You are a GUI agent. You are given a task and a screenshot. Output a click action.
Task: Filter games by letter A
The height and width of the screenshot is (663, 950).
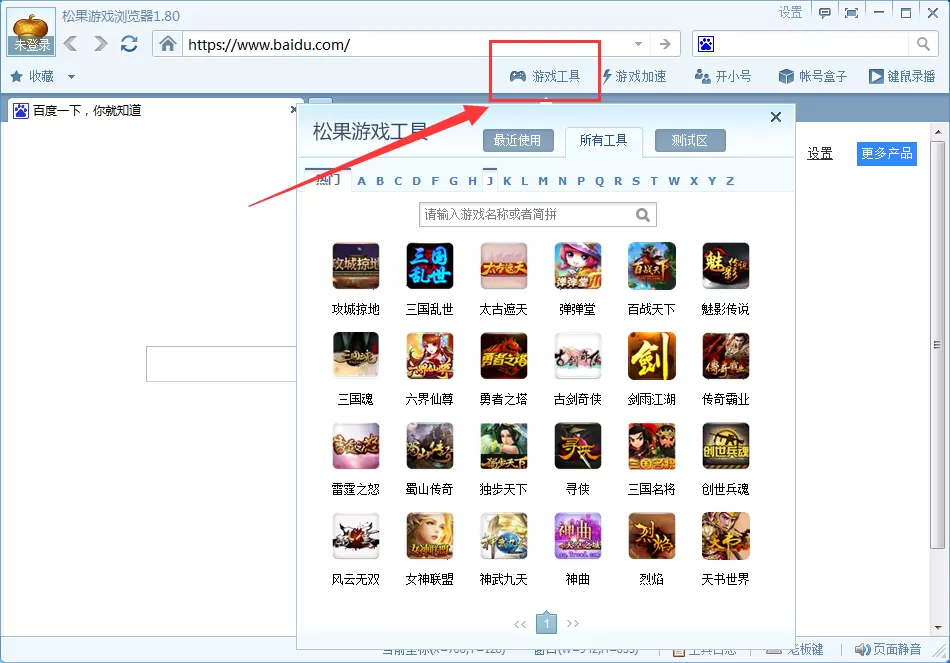click(362, 181)
